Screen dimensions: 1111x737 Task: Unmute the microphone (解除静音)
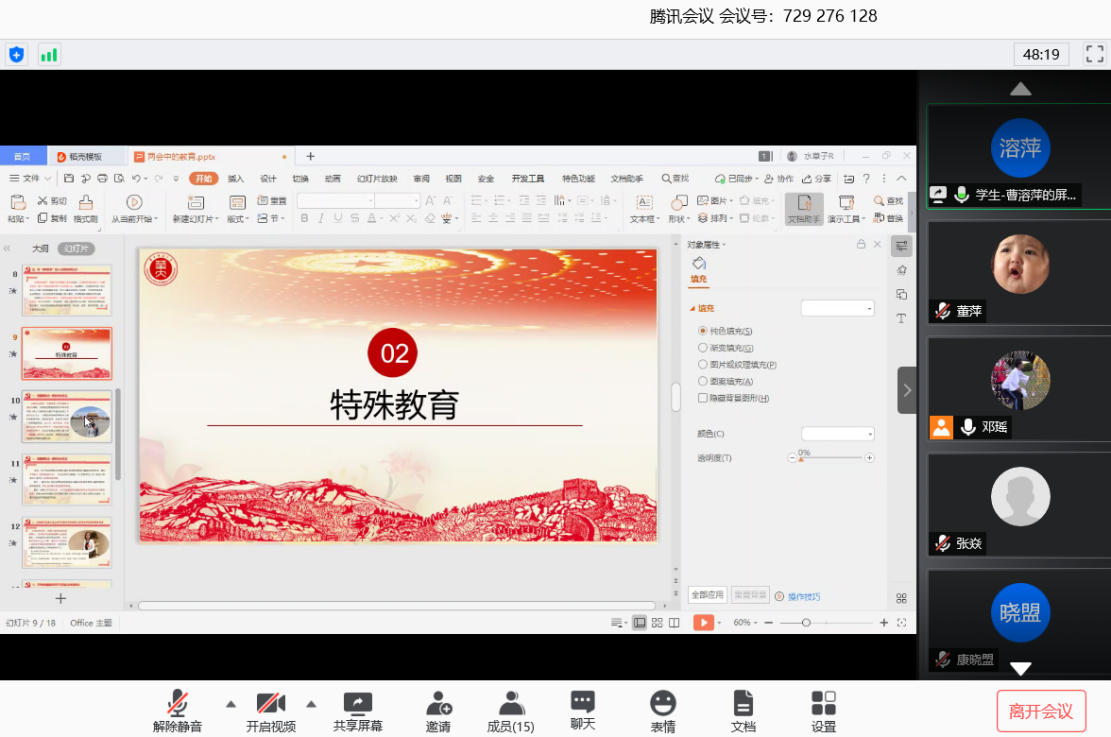178,703
